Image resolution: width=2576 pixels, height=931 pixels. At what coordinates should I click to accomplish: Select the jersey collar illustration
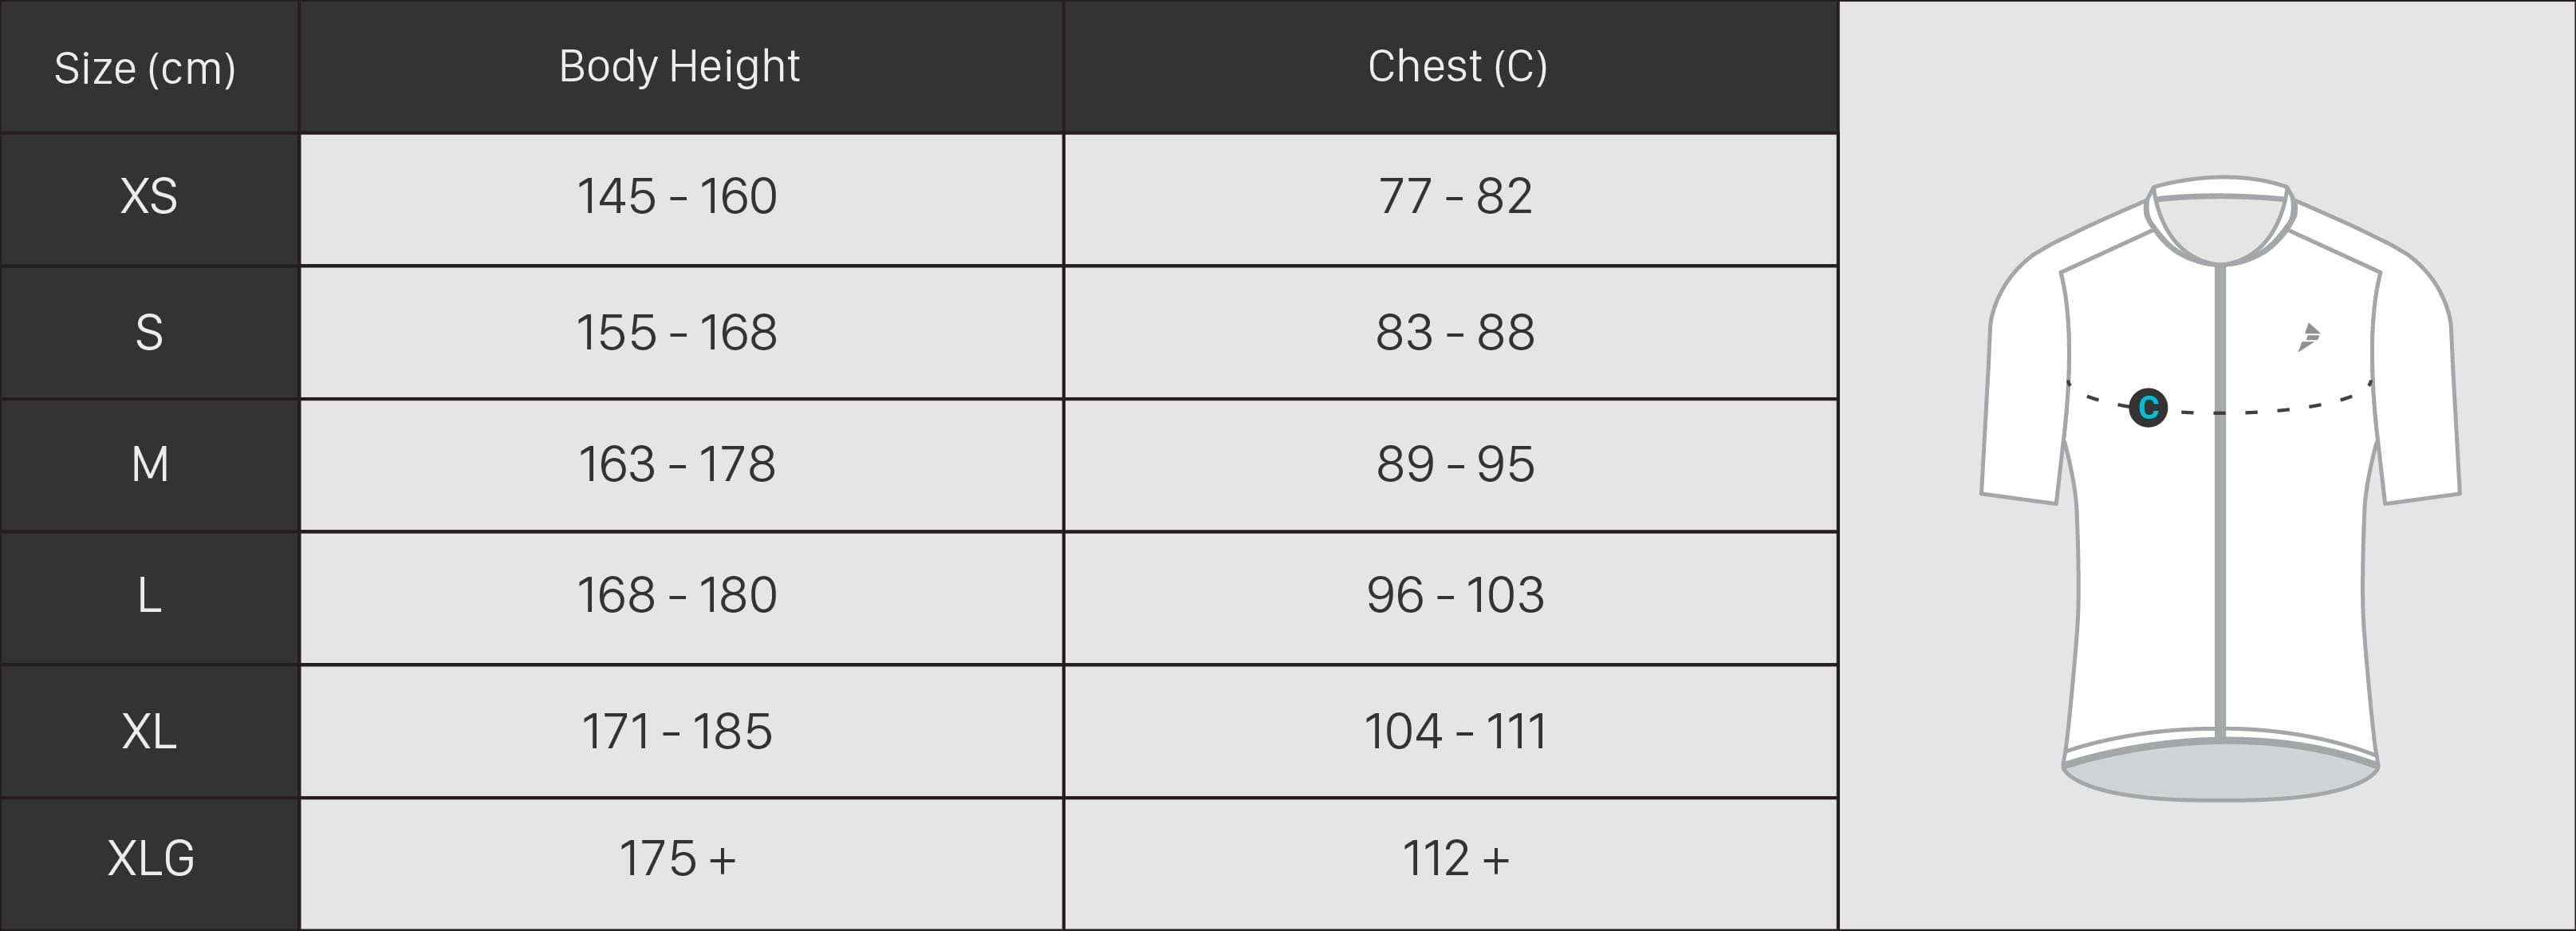[x=2220, y=220]
